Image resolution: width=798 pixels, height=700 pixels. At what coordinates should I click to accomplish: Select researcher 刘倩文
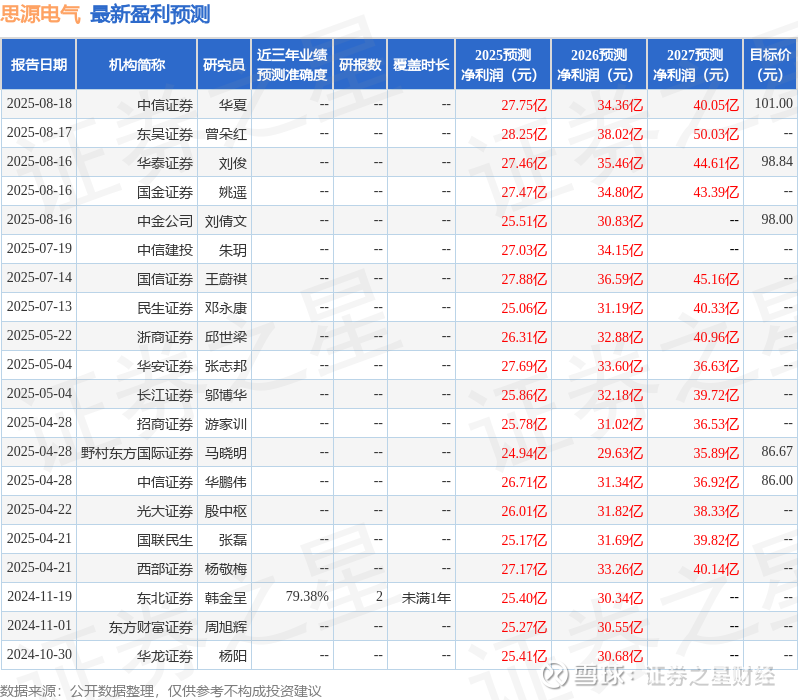coord(225,221)
